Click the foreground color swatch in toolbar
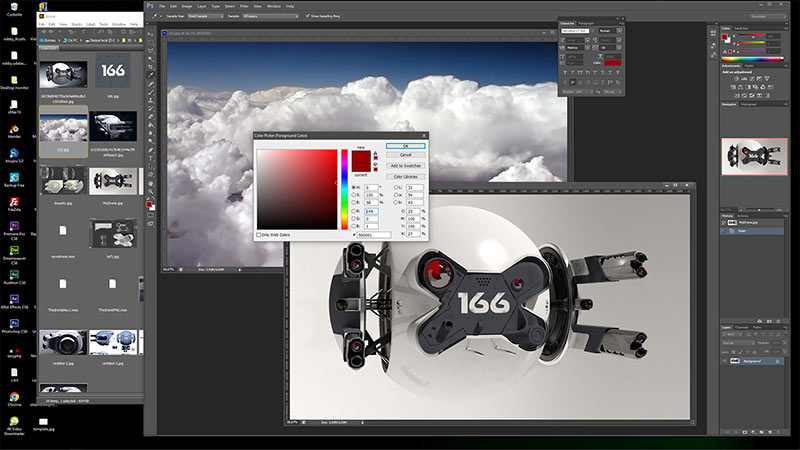The height and width of the screenshot is (450, 800). point(149,204)
